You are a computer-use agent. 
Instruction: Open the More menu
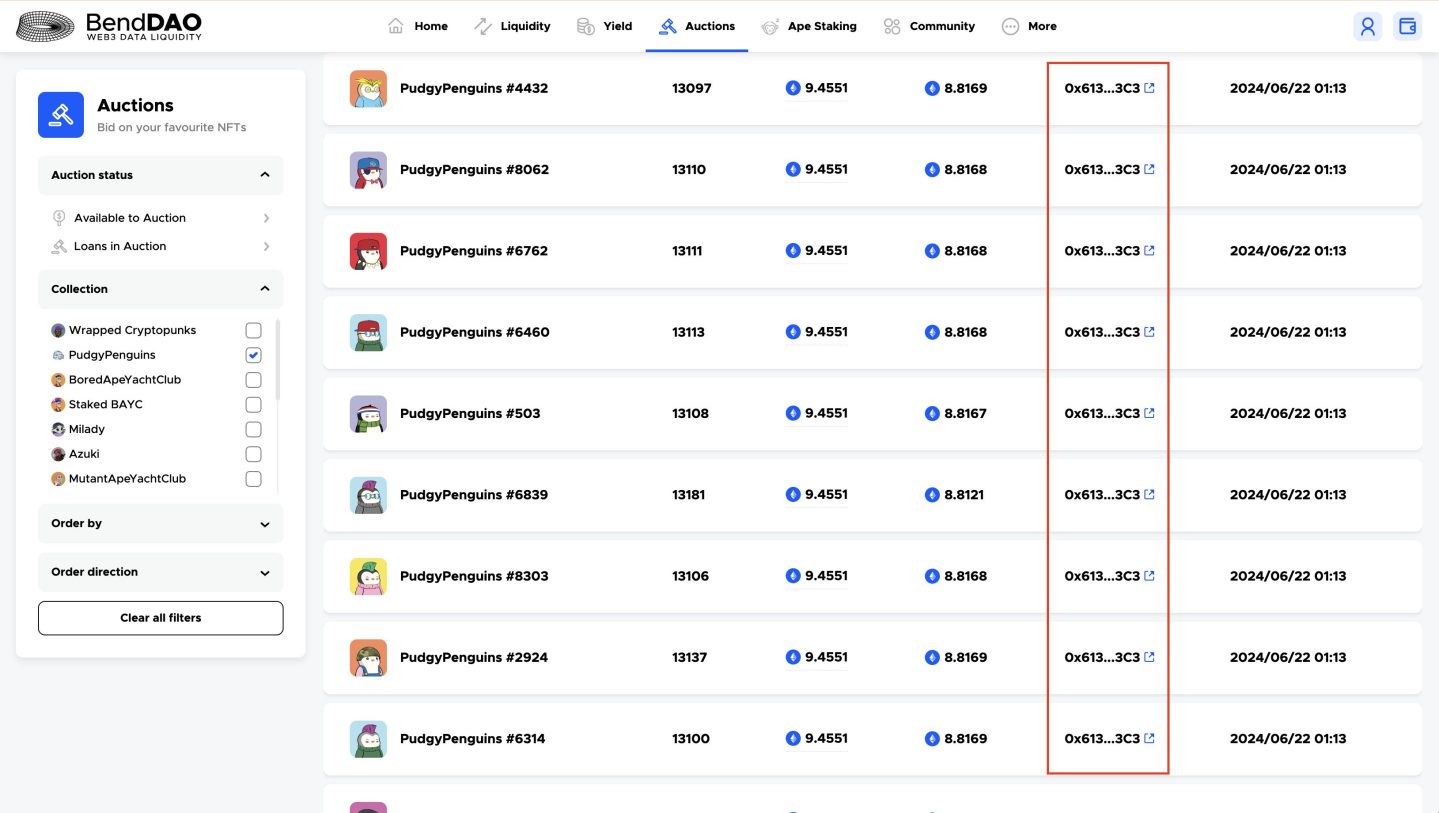pyautogui.click(x=1029, y=26)
